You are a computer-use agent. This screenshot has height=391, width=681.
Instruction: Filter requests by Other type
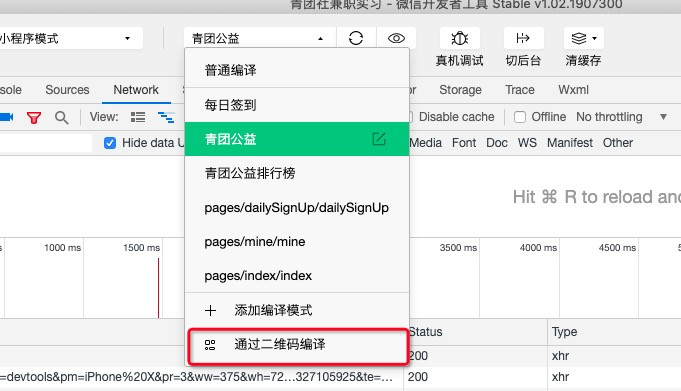point(618,143)
